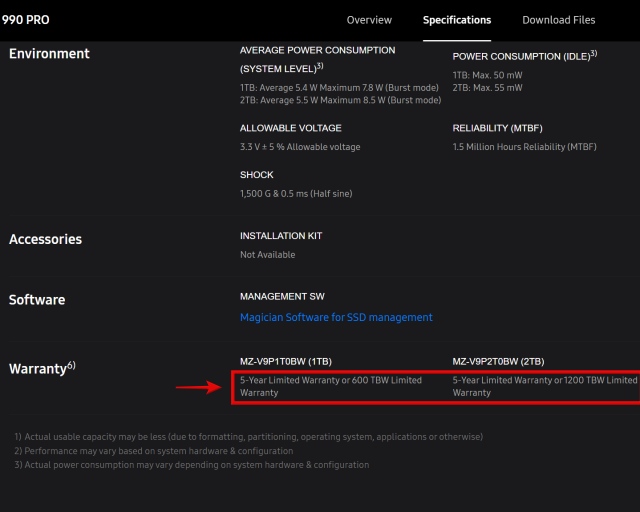
Task: Click the 1TB: Max. 50 mW value
Action: pos(487,75)
